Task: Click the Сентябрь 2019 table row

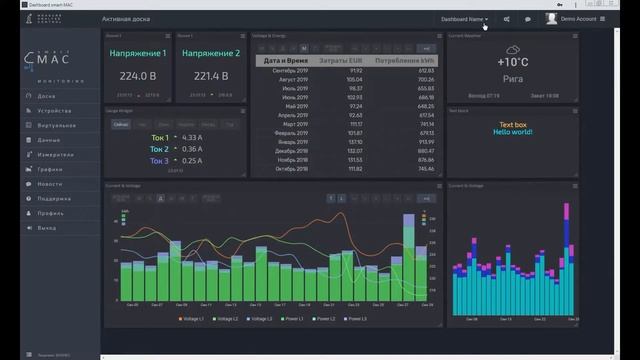Action: pyautogui.click(x=347, y=71)
